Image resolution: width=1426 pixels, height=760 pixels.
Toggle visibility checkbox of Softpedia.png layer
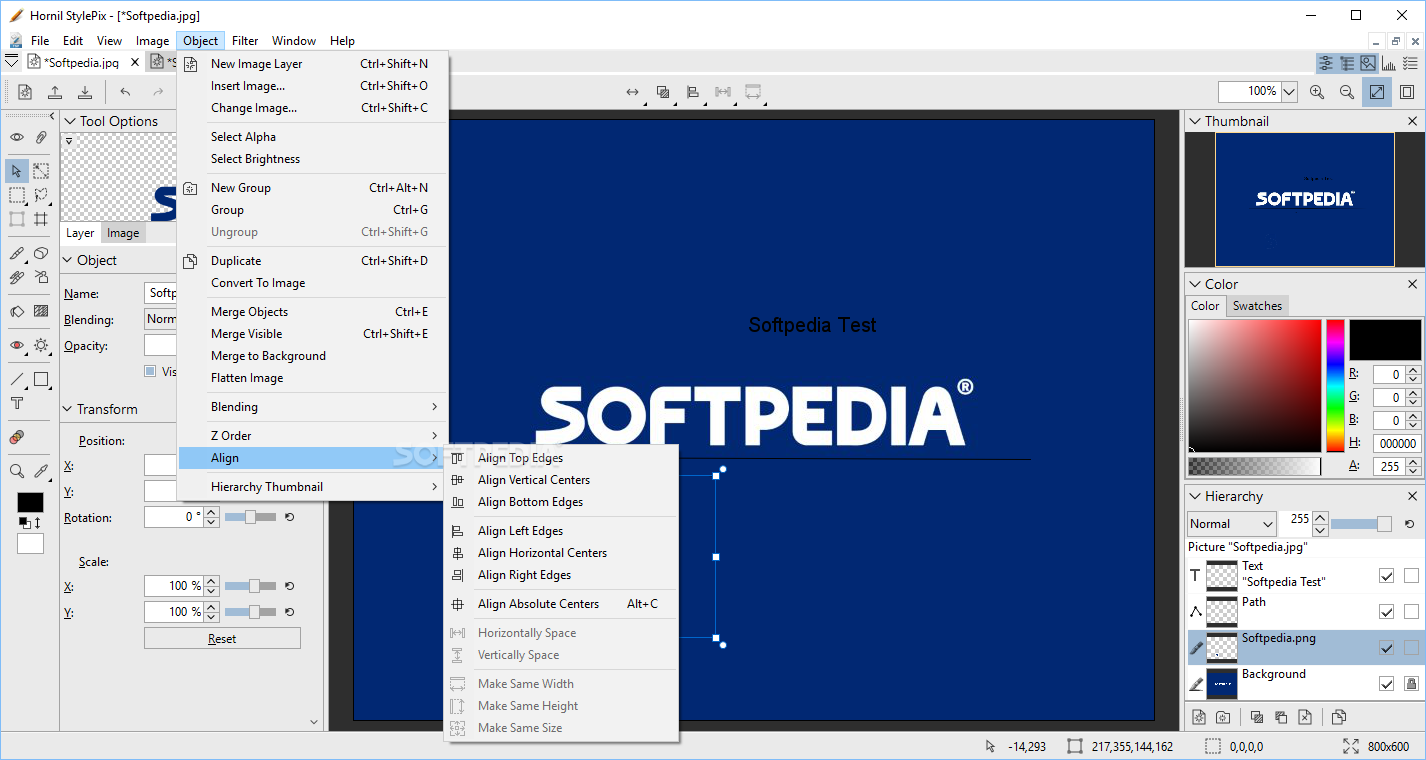1386,647
